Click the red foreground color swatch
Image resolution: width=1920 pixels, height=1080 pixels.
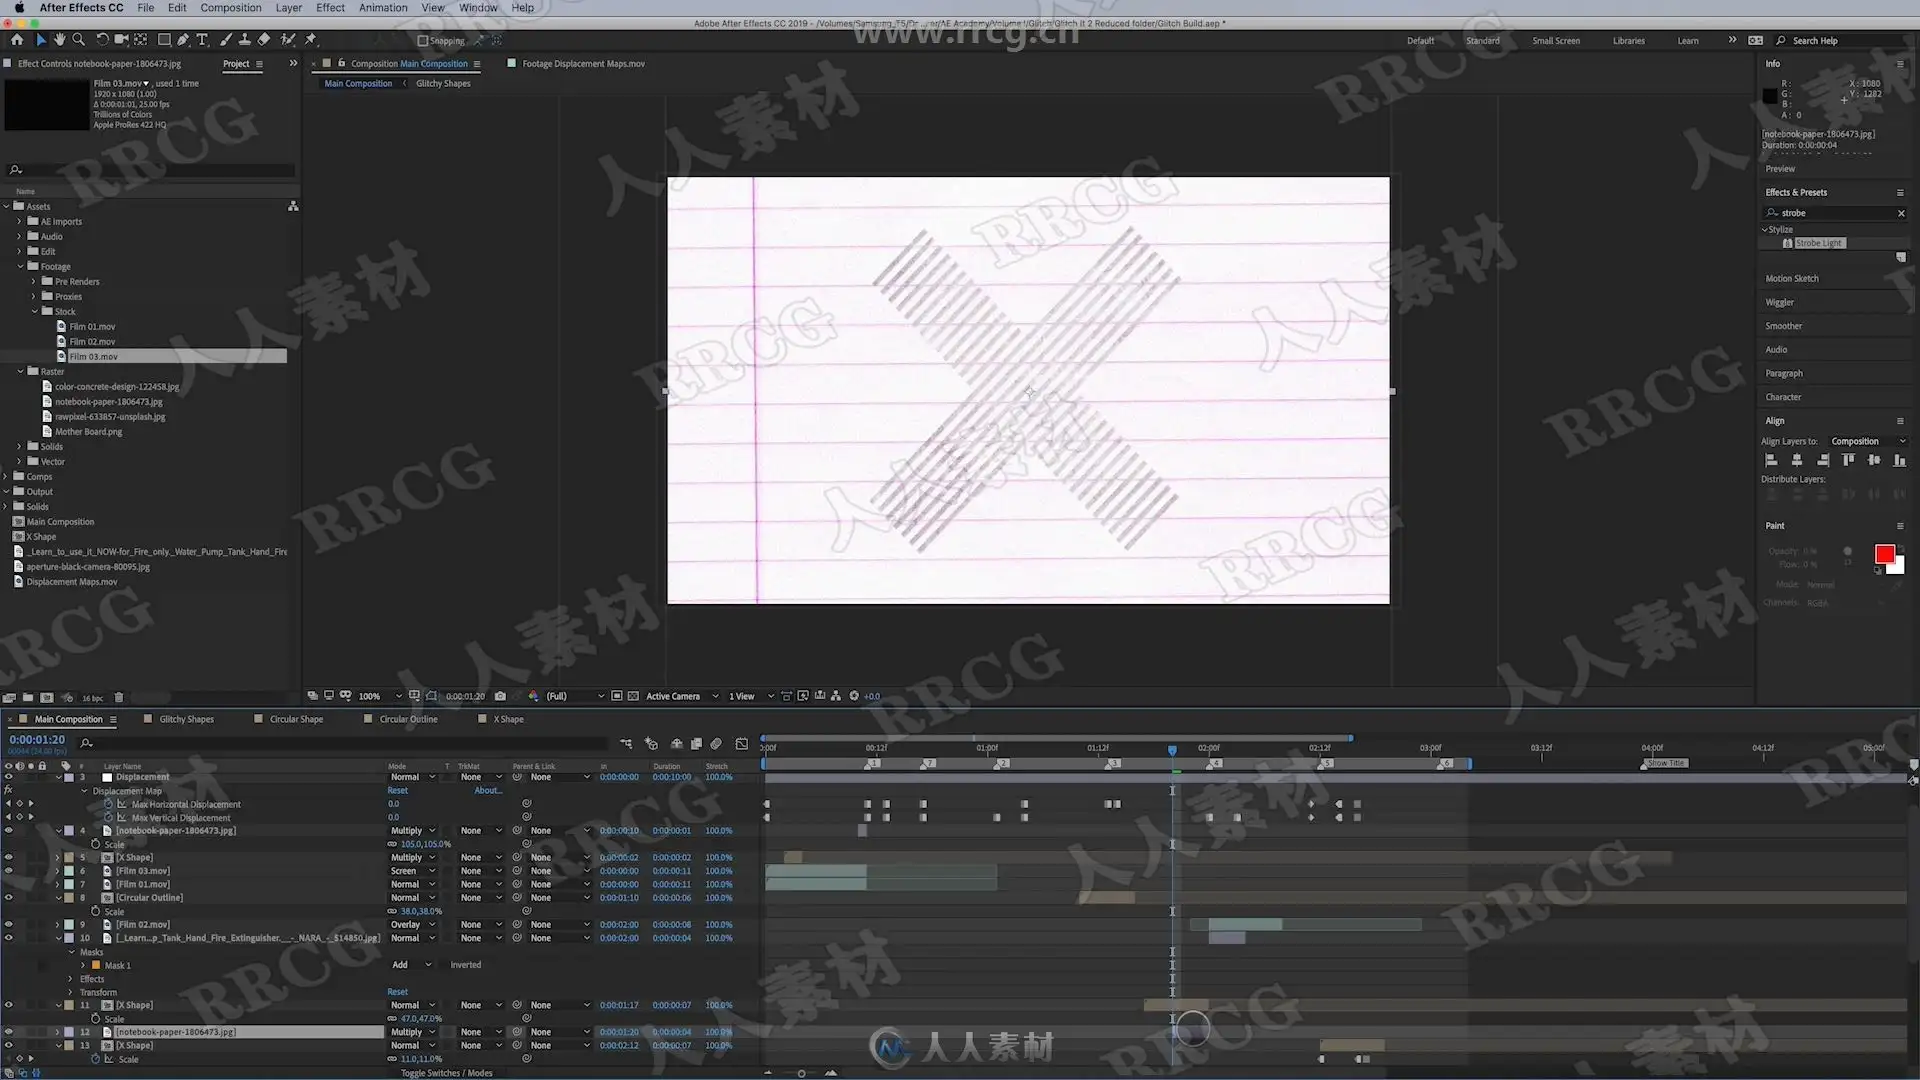[1884, 554]
